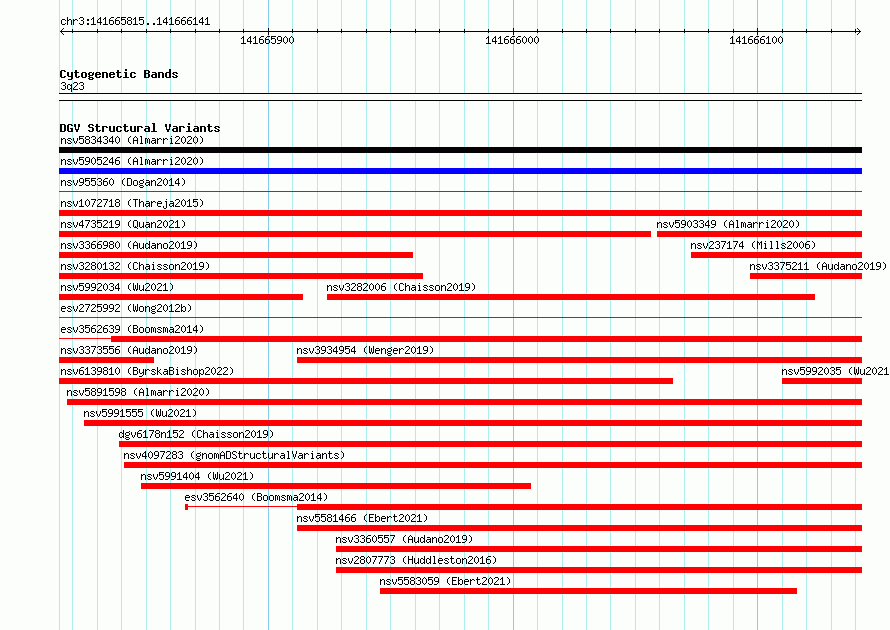The width and height of the screenshot is (890, 630).
Task: Select the blue nsv5905246 variant bar
Action: click(460, 171)
